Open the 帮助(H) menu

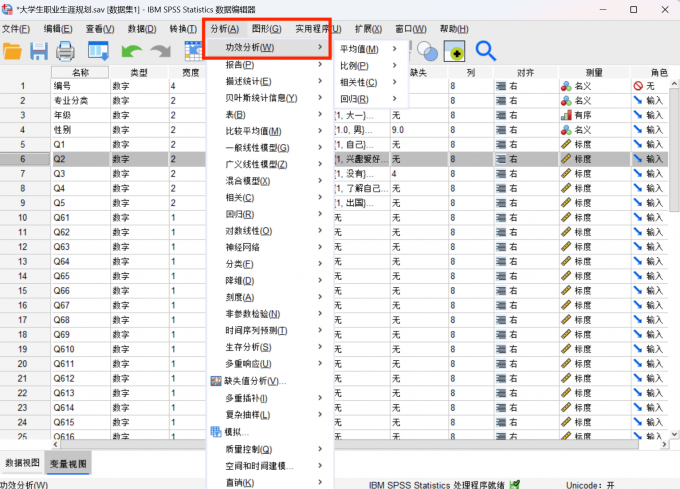454,29
